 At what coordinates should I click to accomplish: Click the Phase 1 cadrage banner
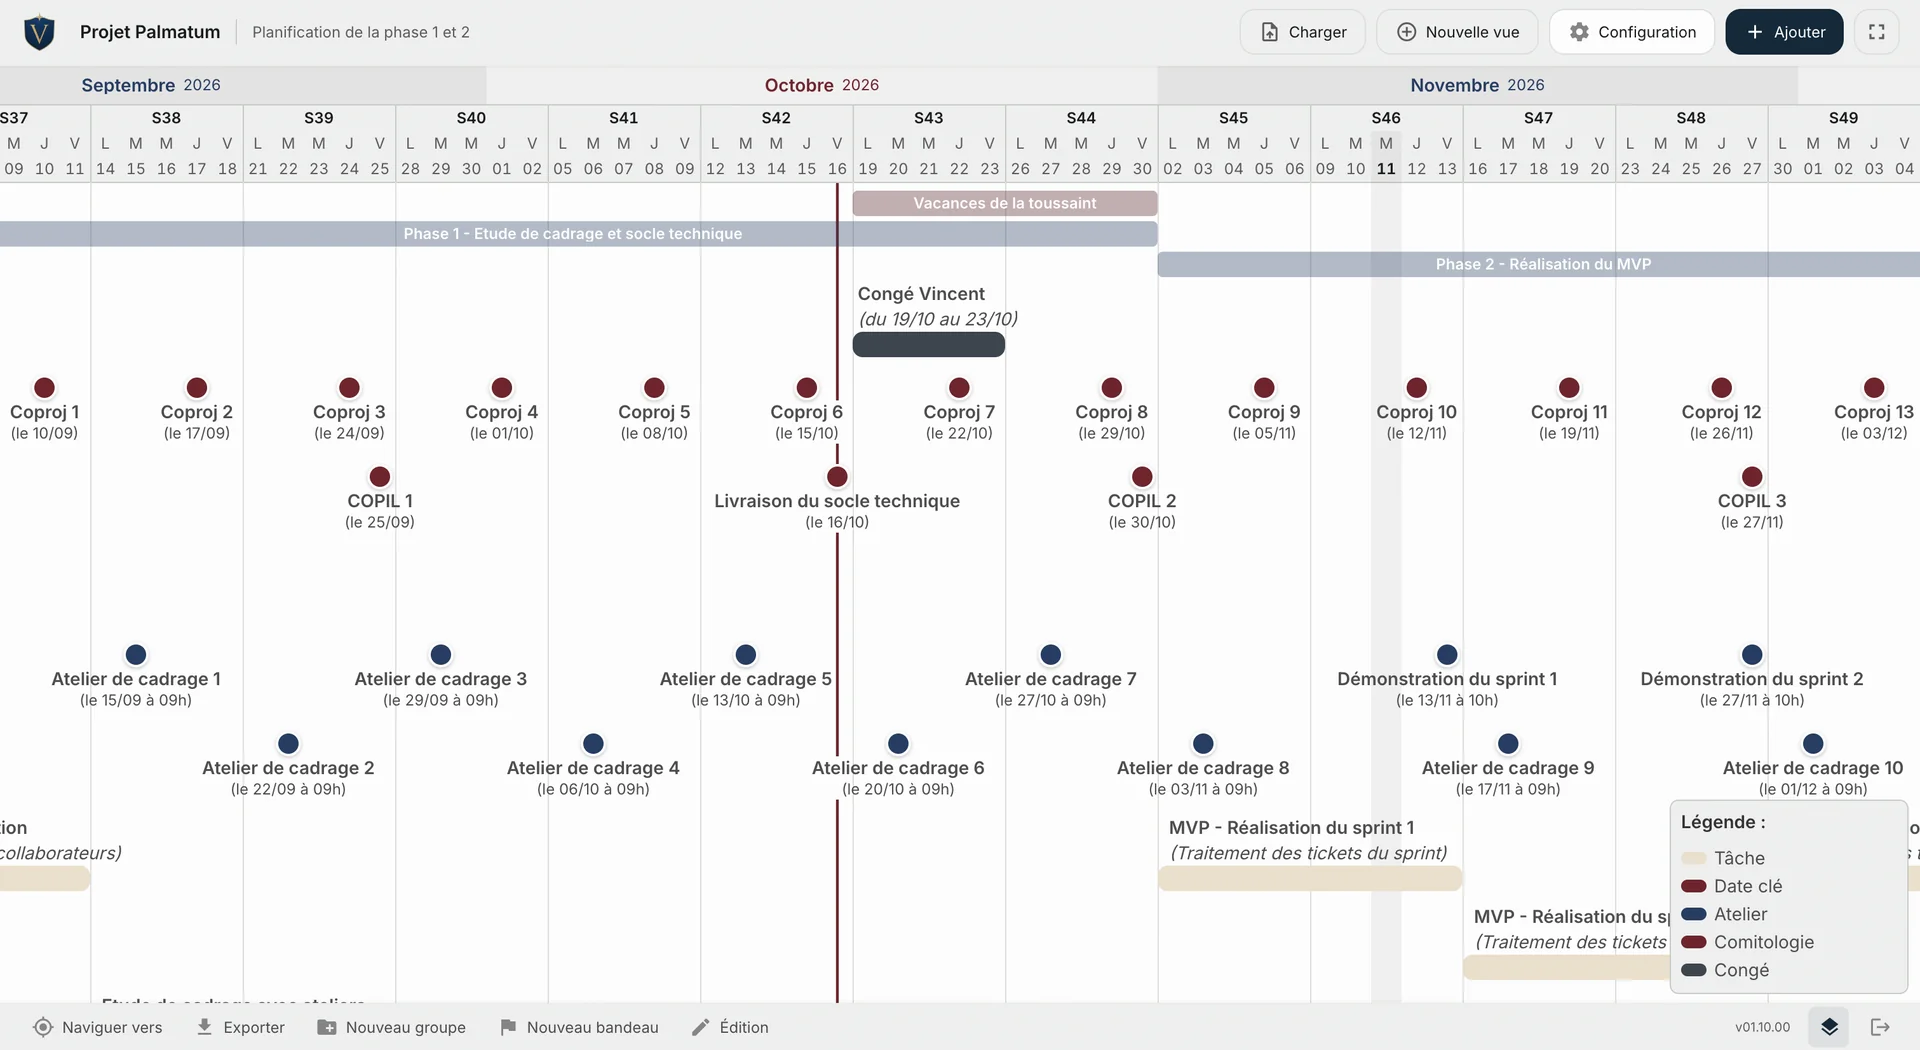(x=578, y=234)
